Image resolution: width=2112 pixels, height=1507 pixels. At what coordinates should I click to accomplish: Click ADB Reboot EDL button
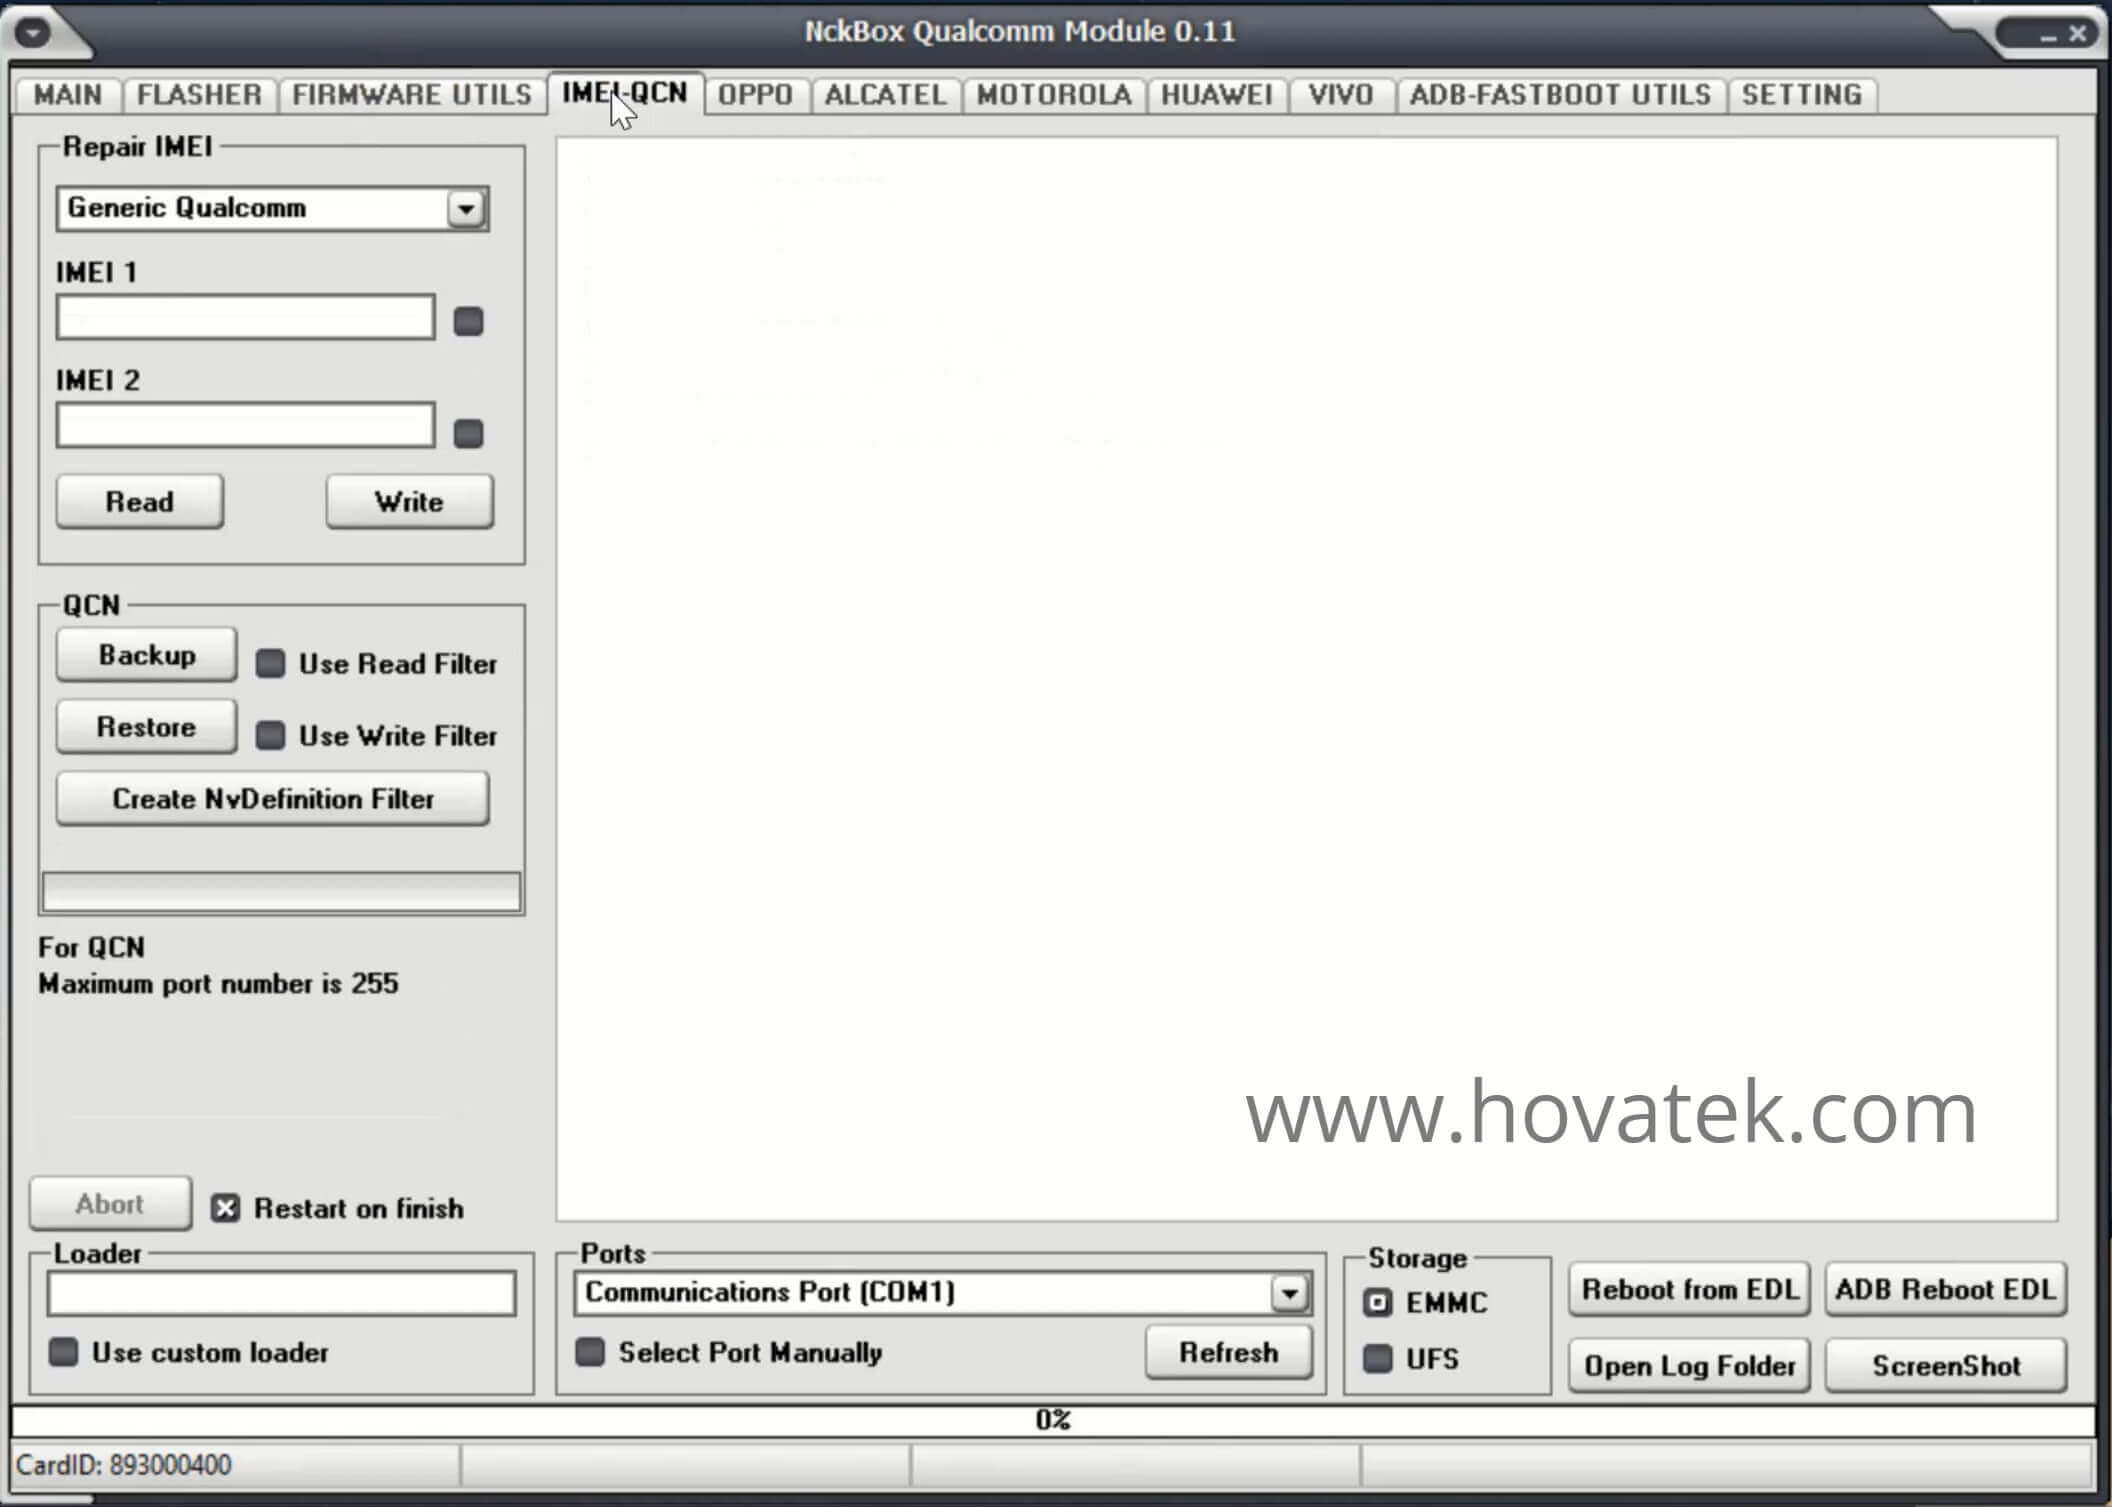pyautogui.click(x=1946, y=1290)
